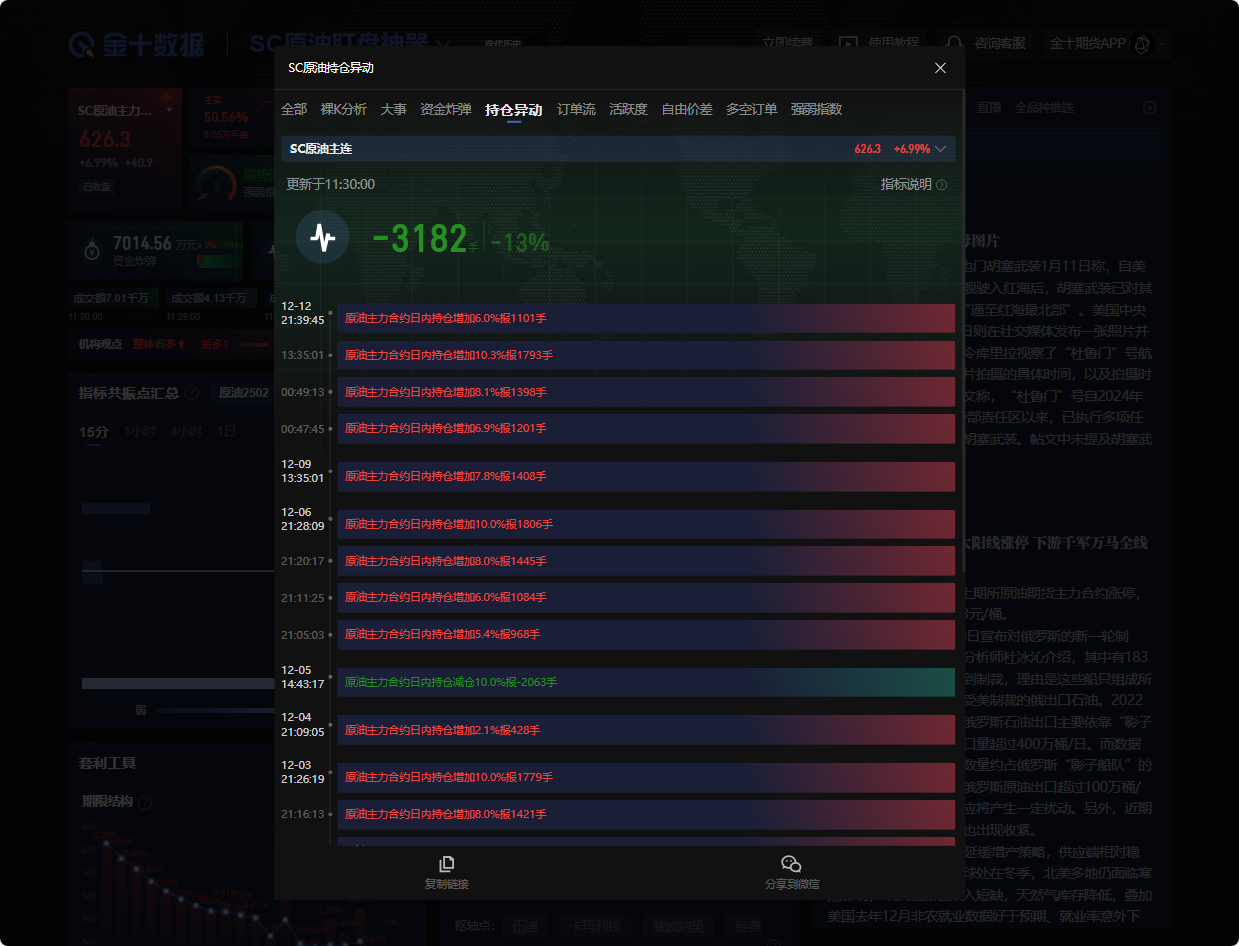Select the 1小时 timeframe tab
The height and width of the screenshot is (946, 1239).
tap(139, 431)
